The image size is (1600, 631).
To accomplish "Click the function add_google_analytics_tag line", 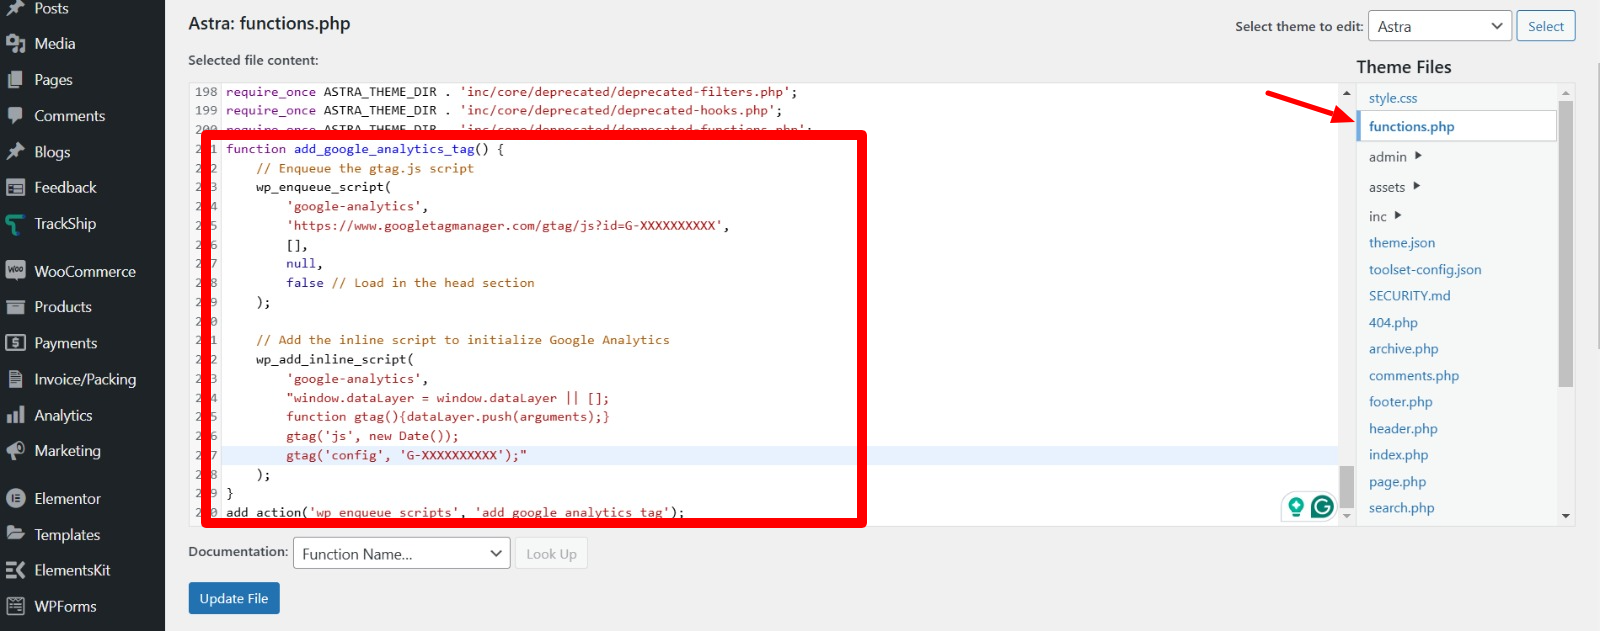I will [365, 149].
